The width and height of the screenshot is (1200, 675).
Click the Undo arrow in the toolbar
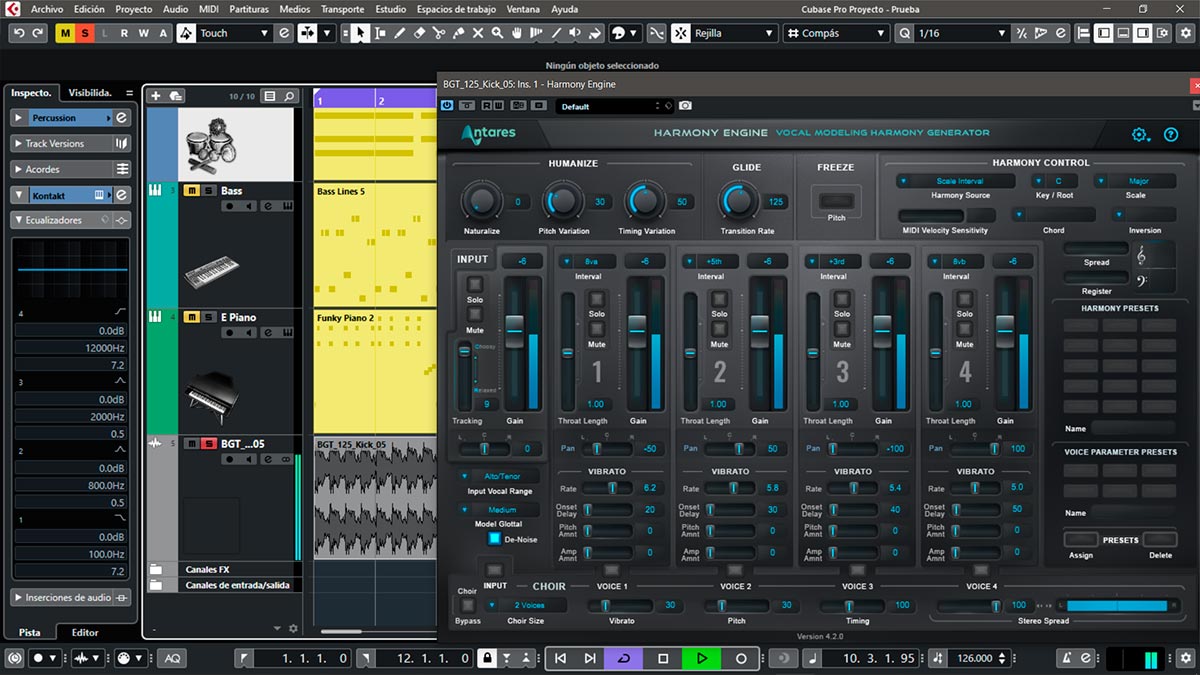coord(19,33)
